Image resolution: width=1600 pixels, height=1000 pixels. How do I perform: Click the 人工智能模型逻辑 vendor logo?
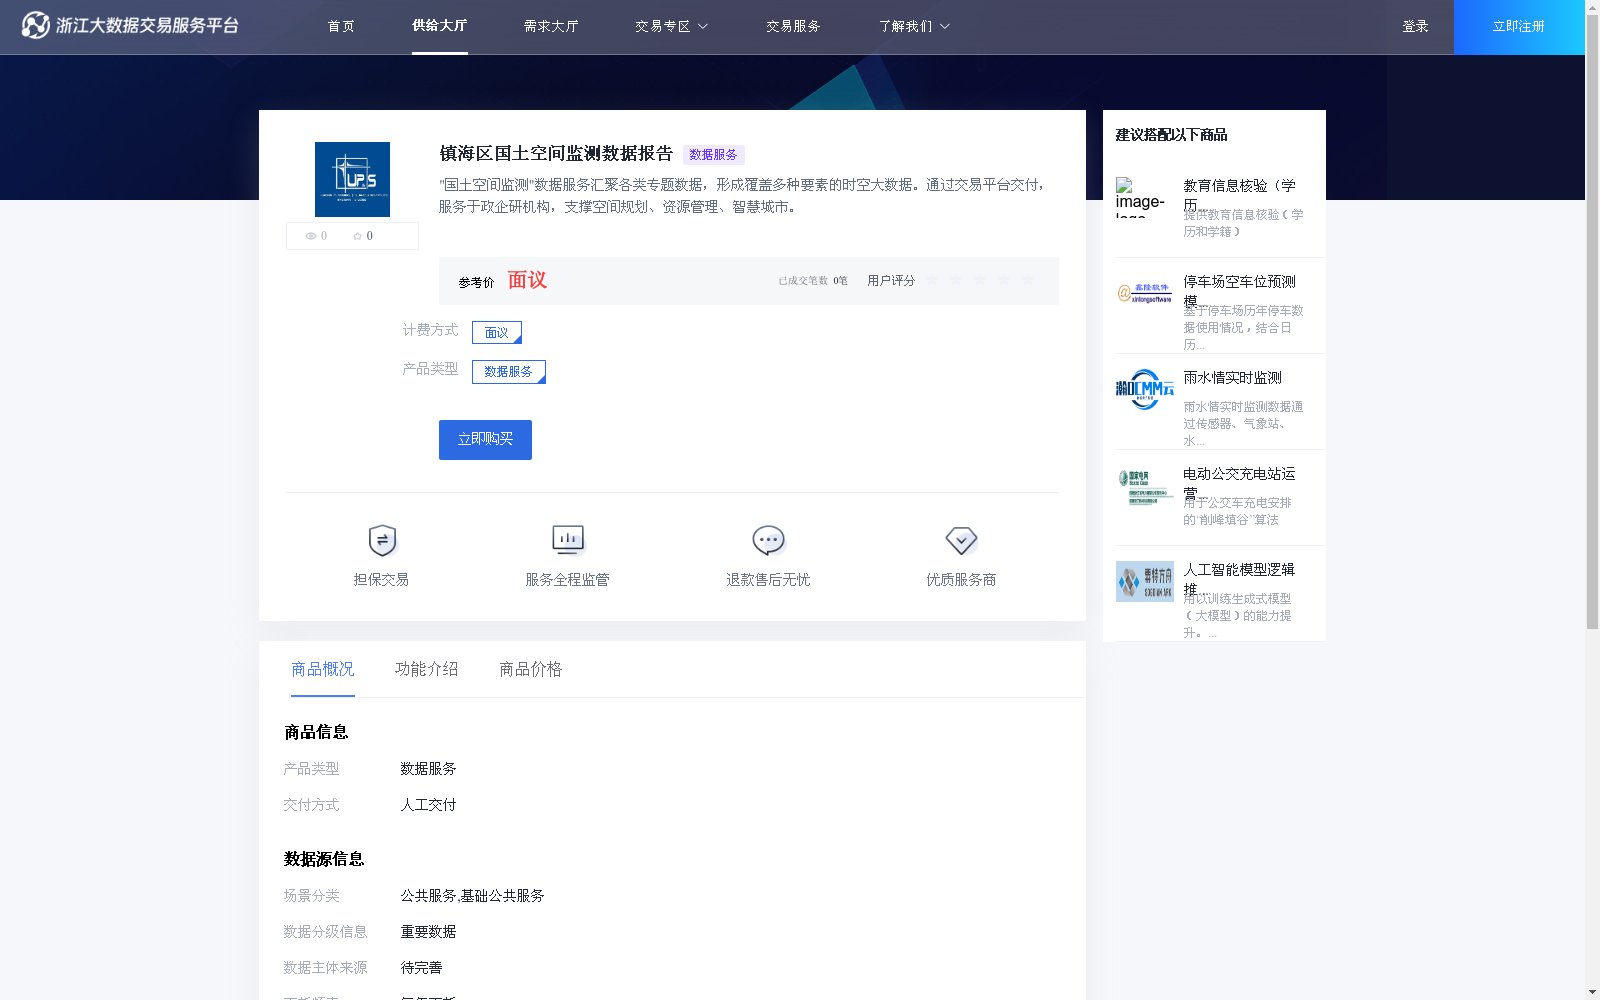click(x=1145, y=581)
